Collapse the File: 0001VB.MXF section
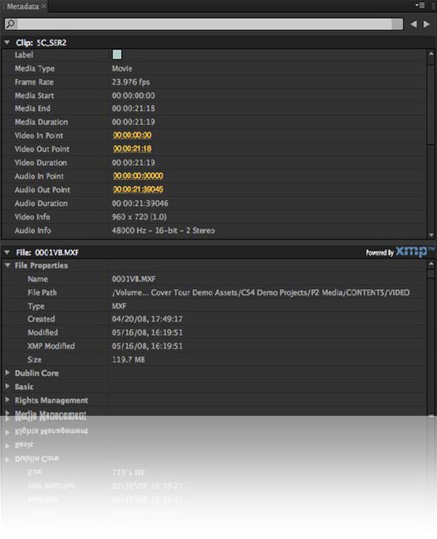Image resolution: width=437 pixels, height=539 pixels. (7, 252)
